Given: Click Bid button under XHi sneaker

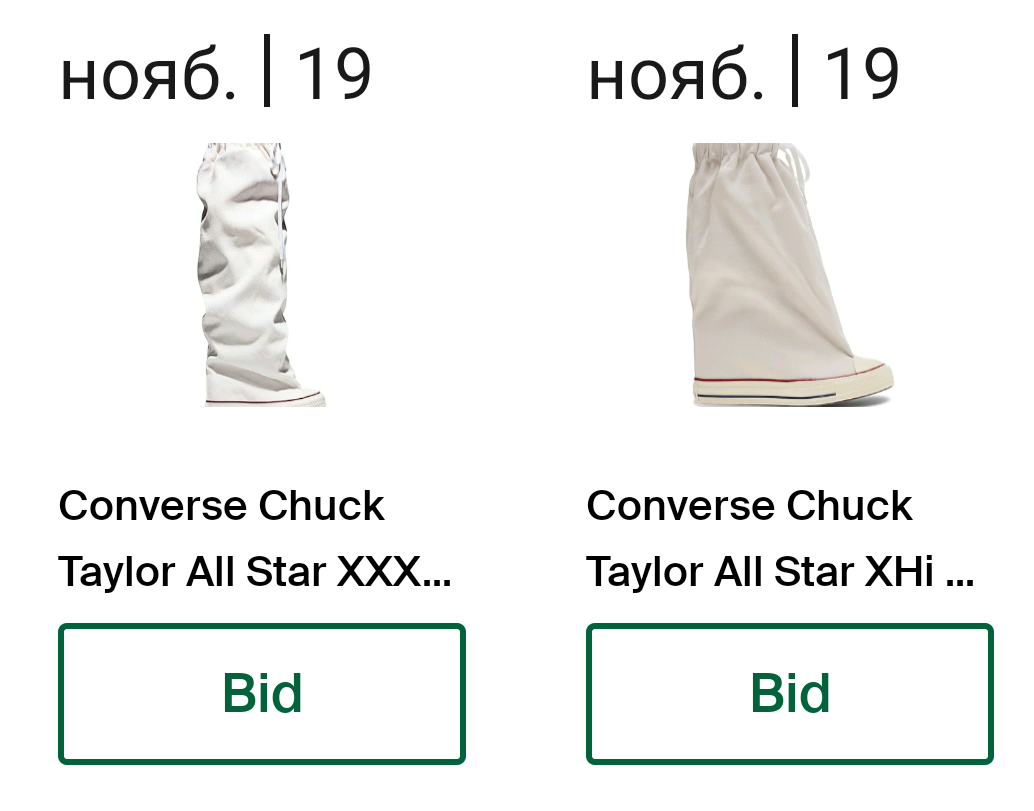Looking at the screenshot, I should tap(790, 694).
